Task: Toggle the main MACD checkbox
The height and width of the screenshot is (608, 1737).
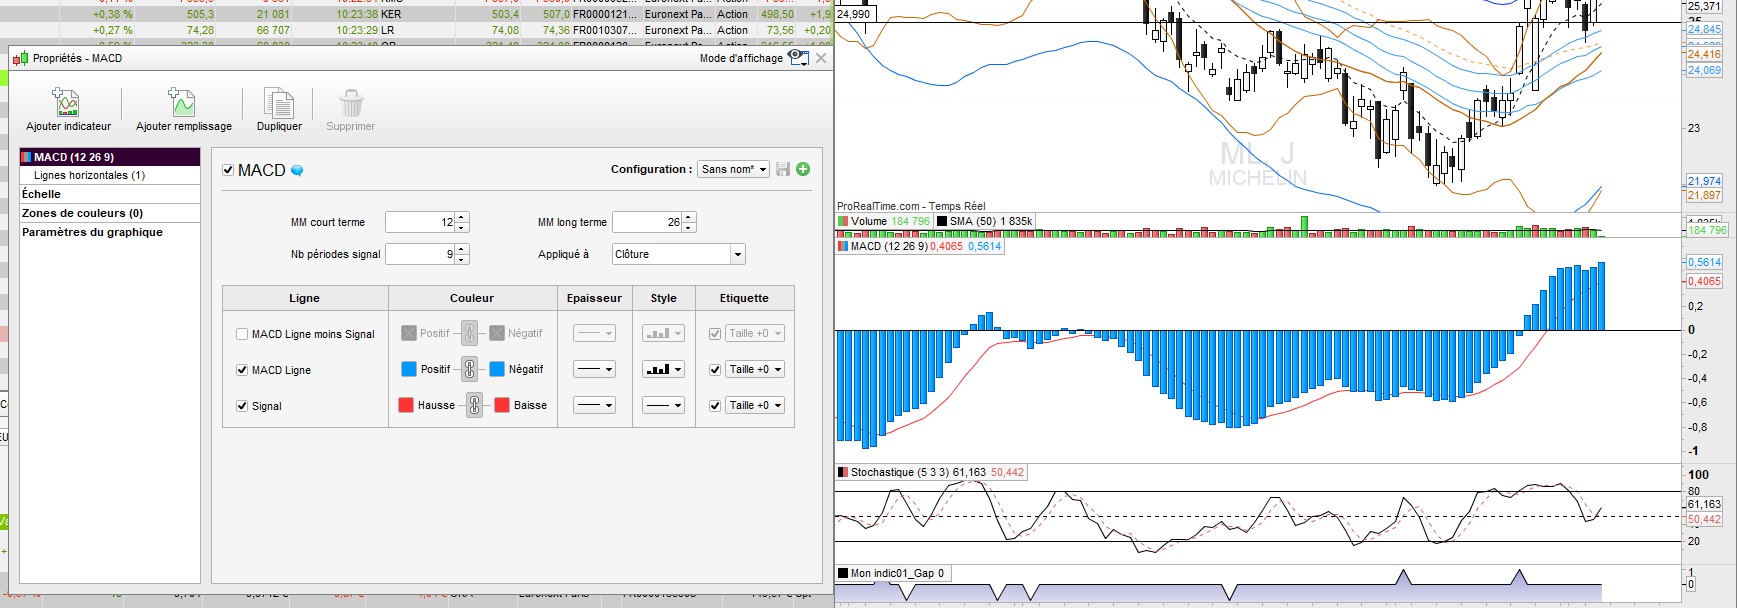Action: click(228, 171)
